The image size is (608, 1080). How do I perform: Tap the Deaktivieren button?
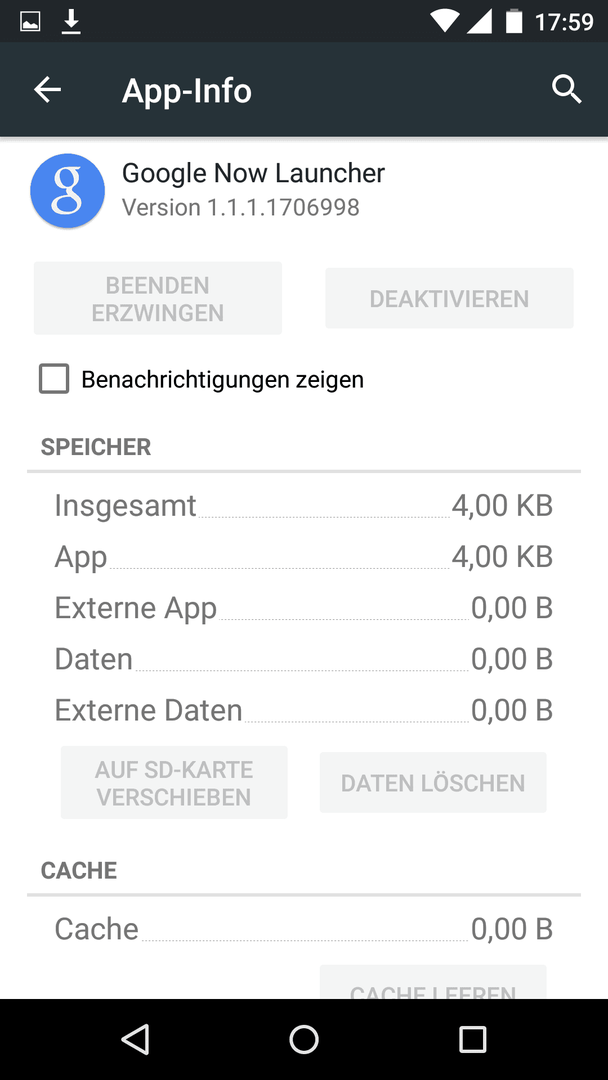coord(449,298)
